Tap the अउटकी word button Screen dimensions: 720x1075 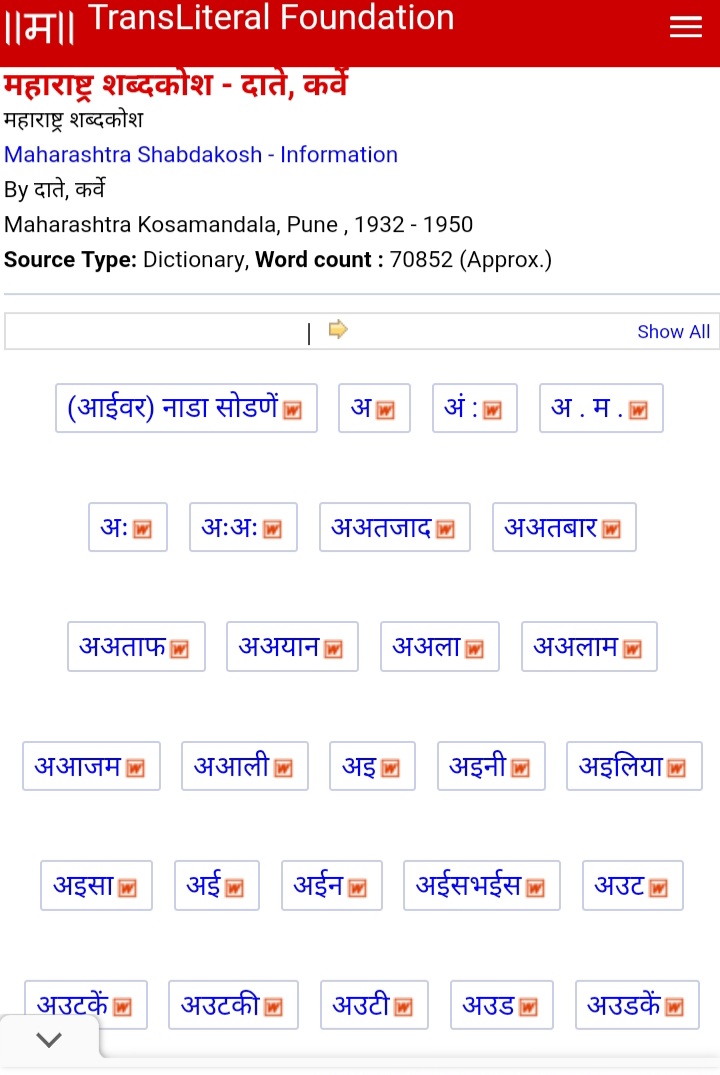tap(220, 1005)
